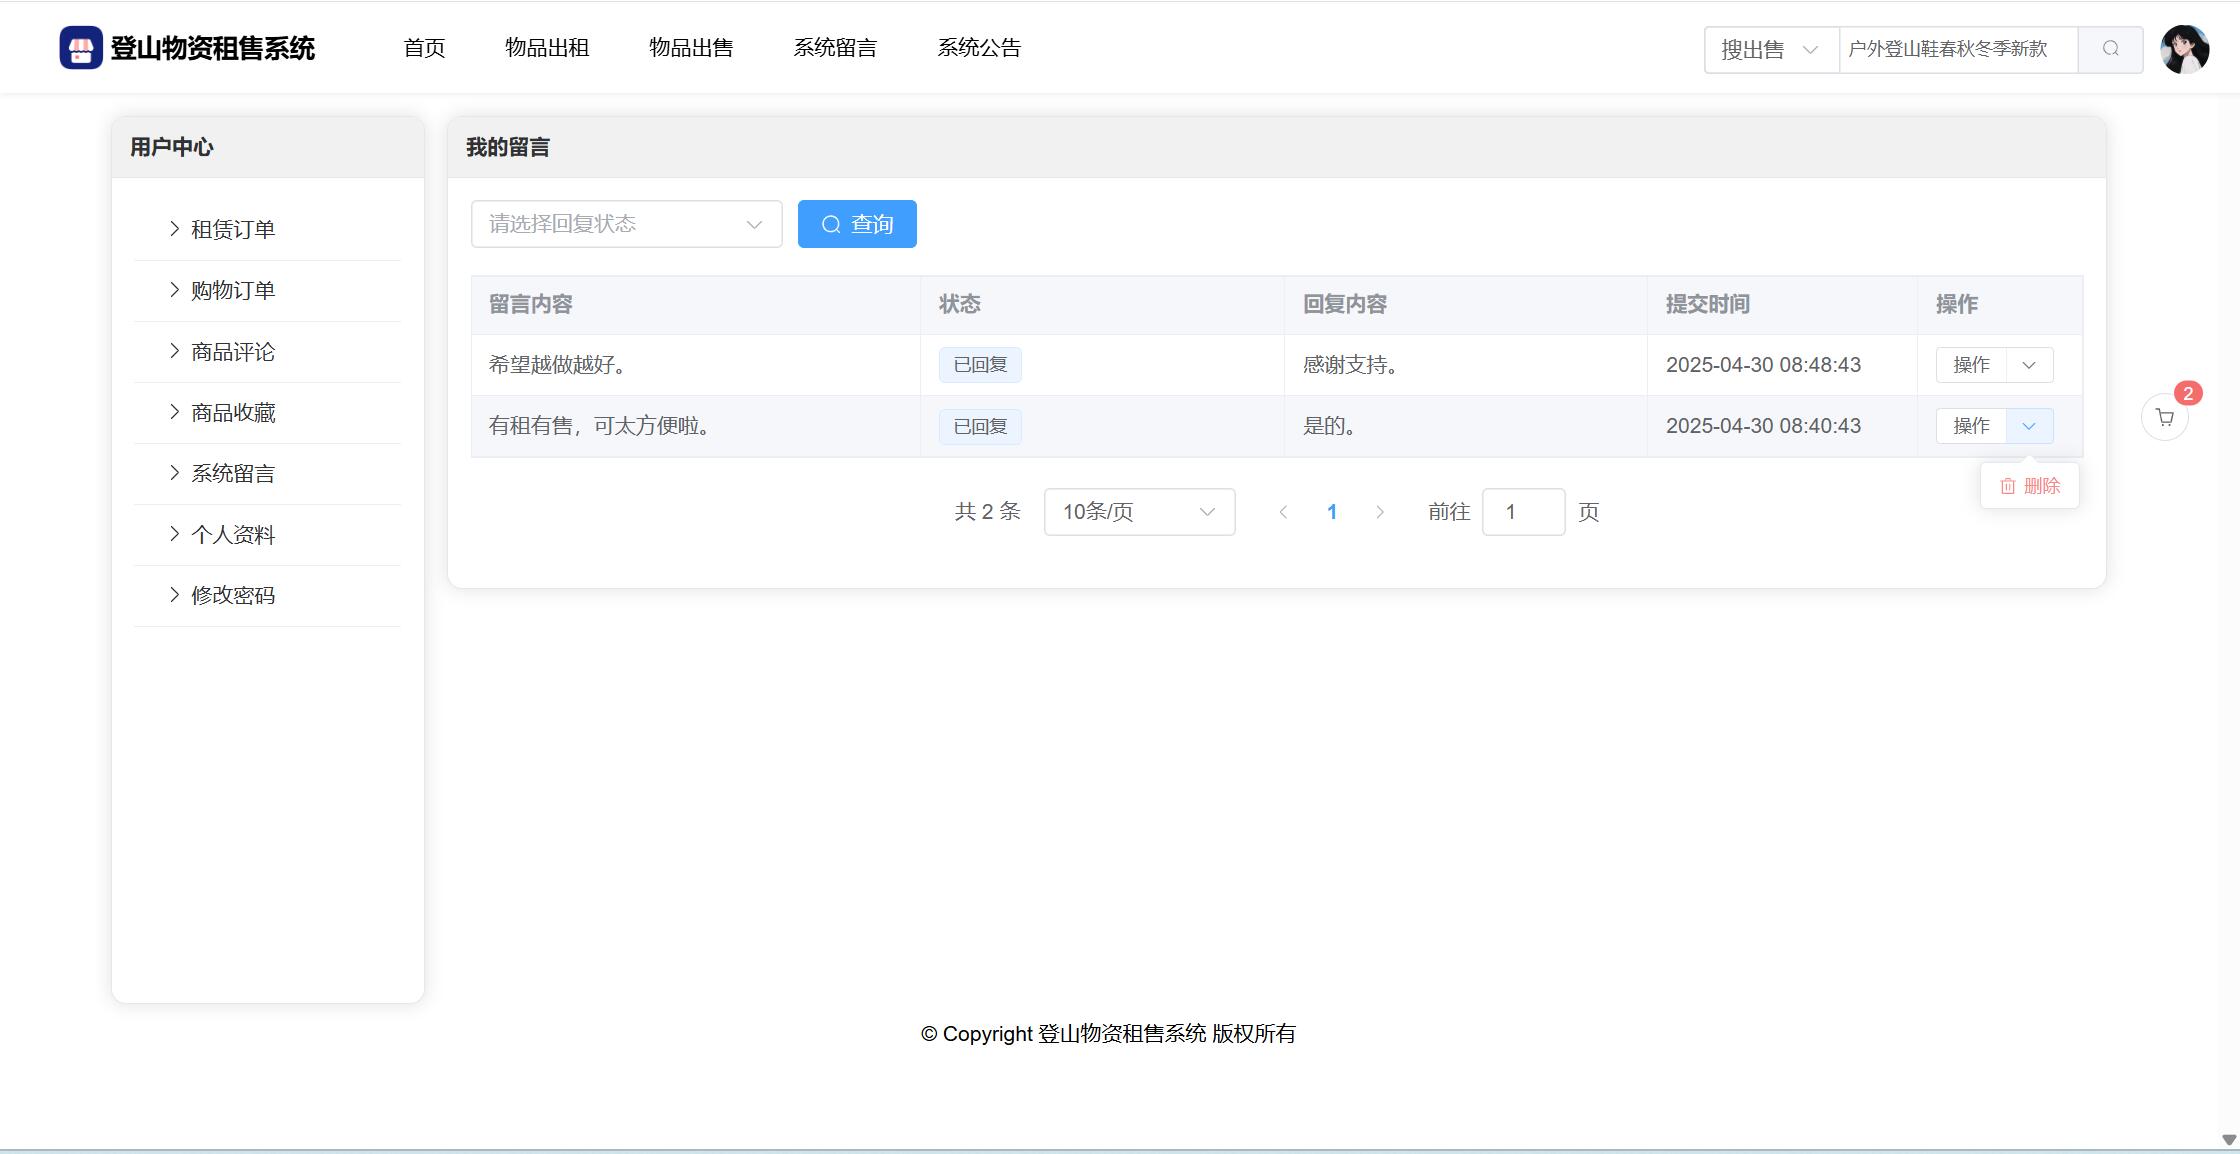
Task: Click the page jump number field
Action: (x=1522, y=512)
